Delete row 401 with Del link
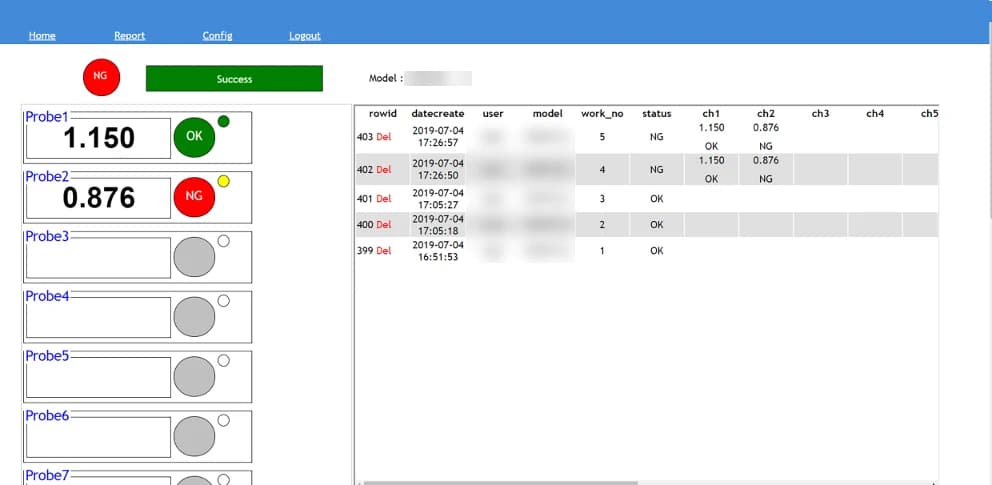 tap(383, 199)
